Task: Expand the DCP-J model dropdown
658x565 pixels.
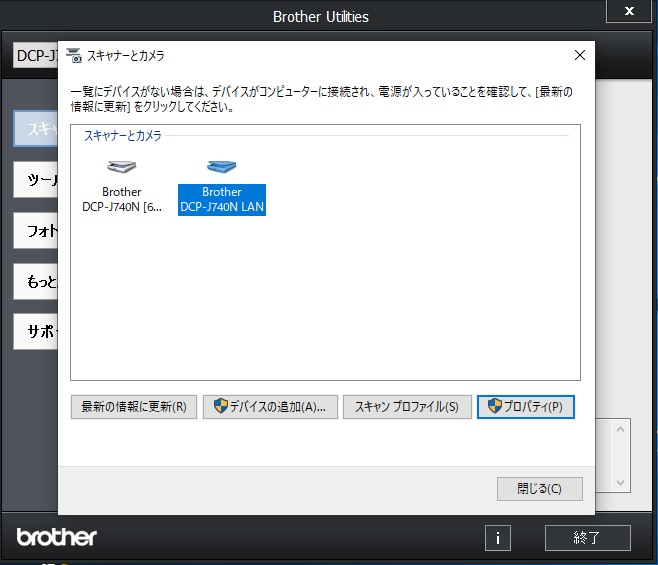Action: click(35, 56)
